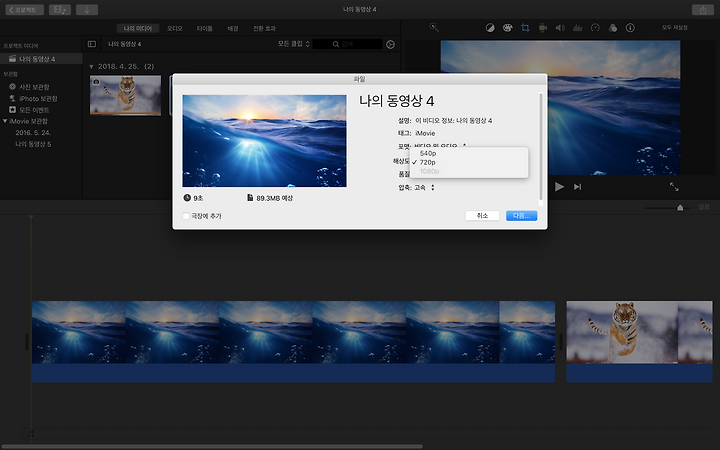The height and width of the screenshot is (450, 720).
Task: Open the volume adjustment tool
Action: pos(560,28)
